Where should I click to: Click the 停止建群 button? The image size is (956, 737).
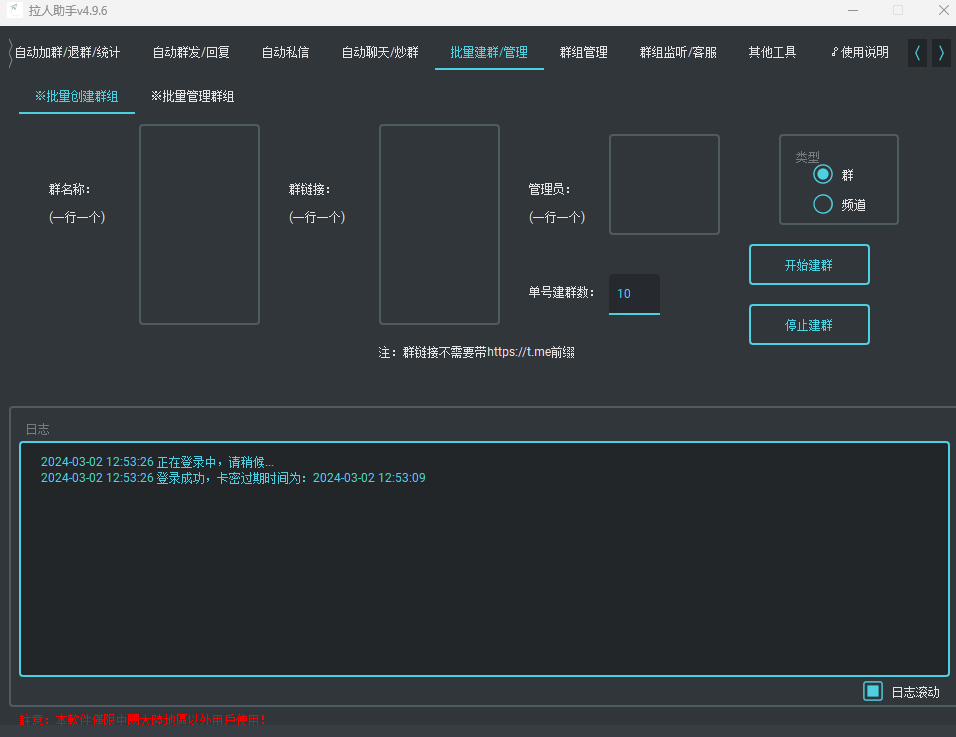coord(809,325)
